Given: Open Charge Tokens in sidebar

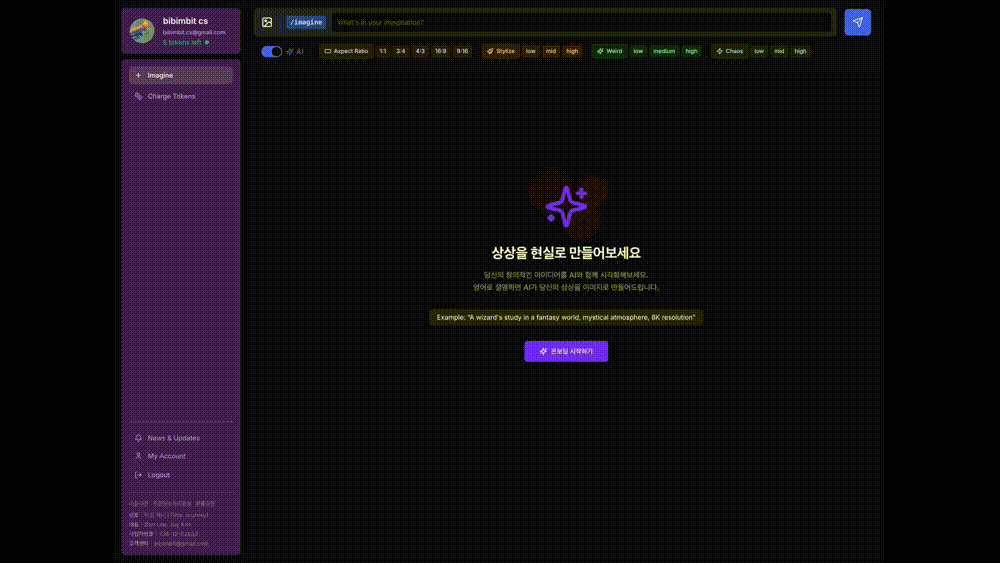Looking at the screenshot, I should point(181,96).
